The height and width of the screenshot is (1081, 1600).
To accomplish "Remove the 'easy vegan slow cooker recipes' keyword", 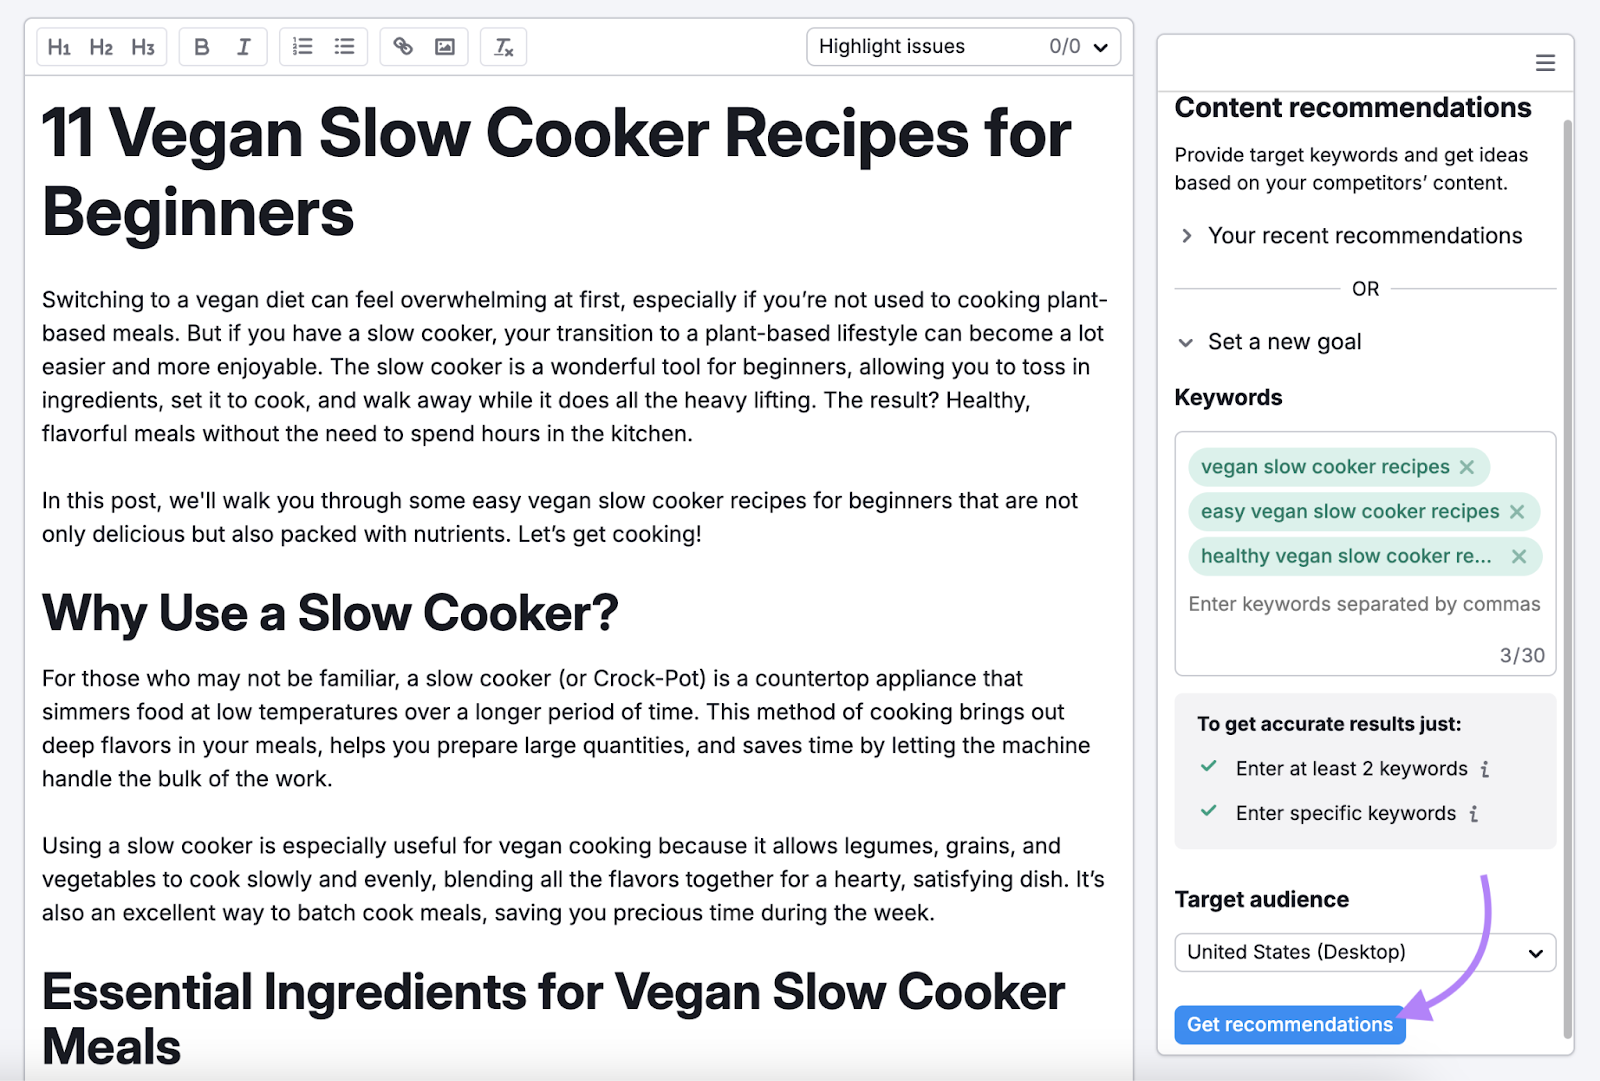I will (1519, 511).
